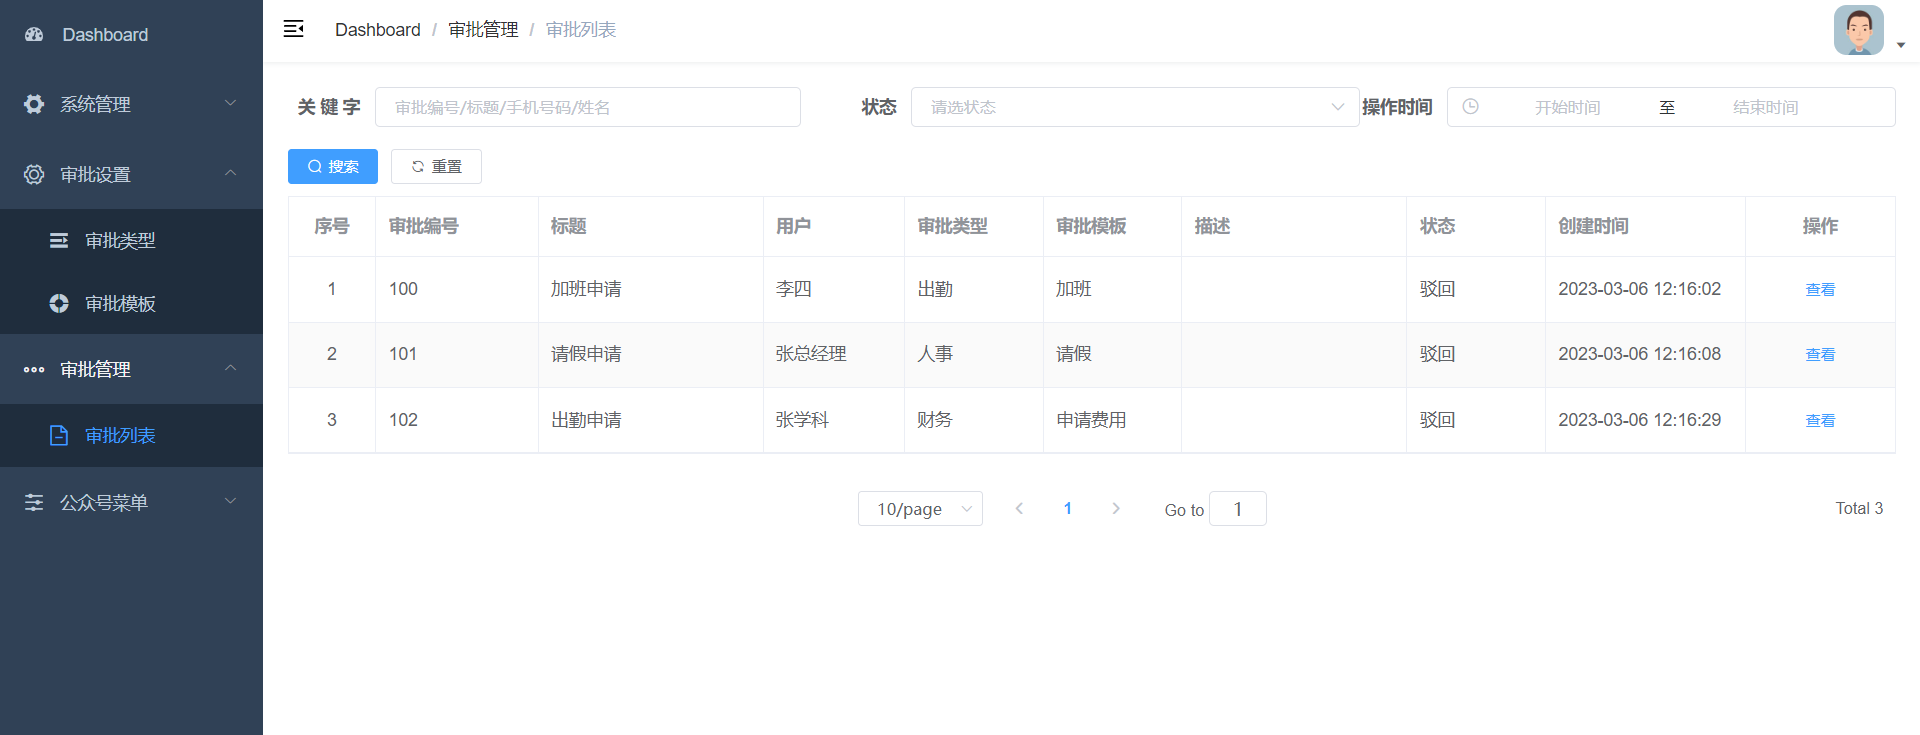Click the 审批列表 document icon
The image size is (1920, 735).
coord(59,436)
